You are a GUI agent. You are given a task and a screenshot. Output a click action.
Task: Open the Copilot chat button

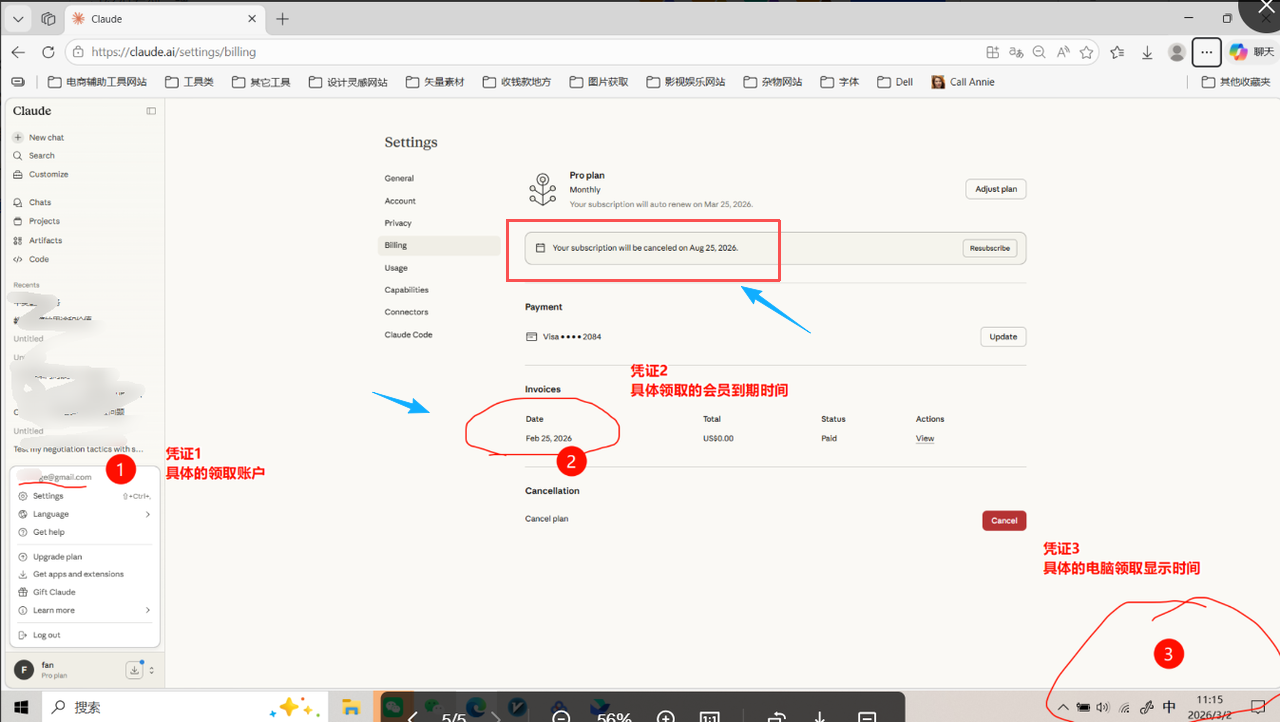pos(1250,52)
